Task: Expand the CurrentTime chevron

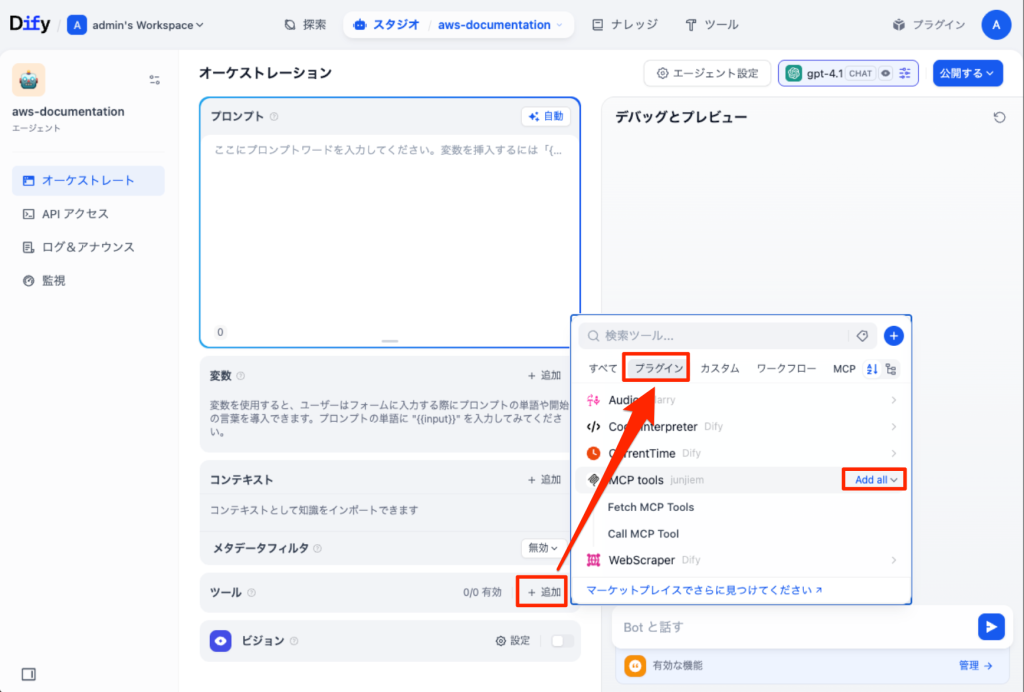Action: click(893, 453)
